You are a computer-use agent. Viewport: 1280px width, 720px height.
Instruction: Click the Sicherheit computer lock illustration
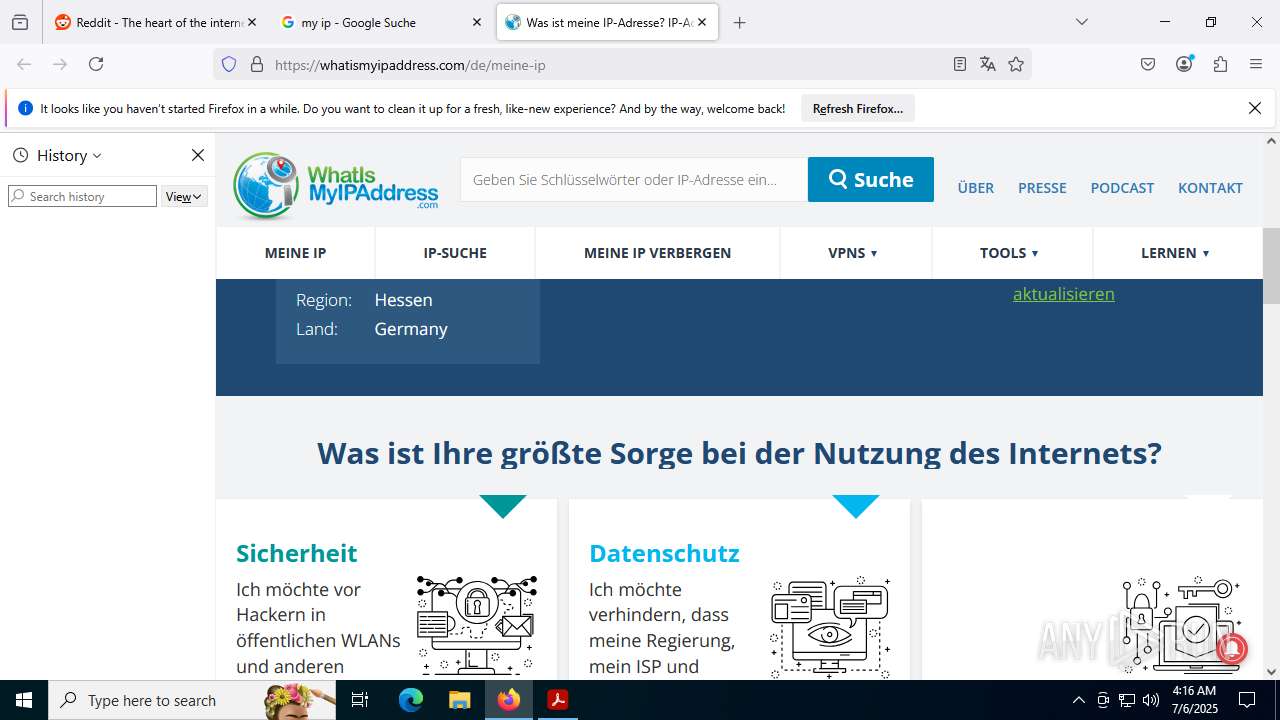477,624
